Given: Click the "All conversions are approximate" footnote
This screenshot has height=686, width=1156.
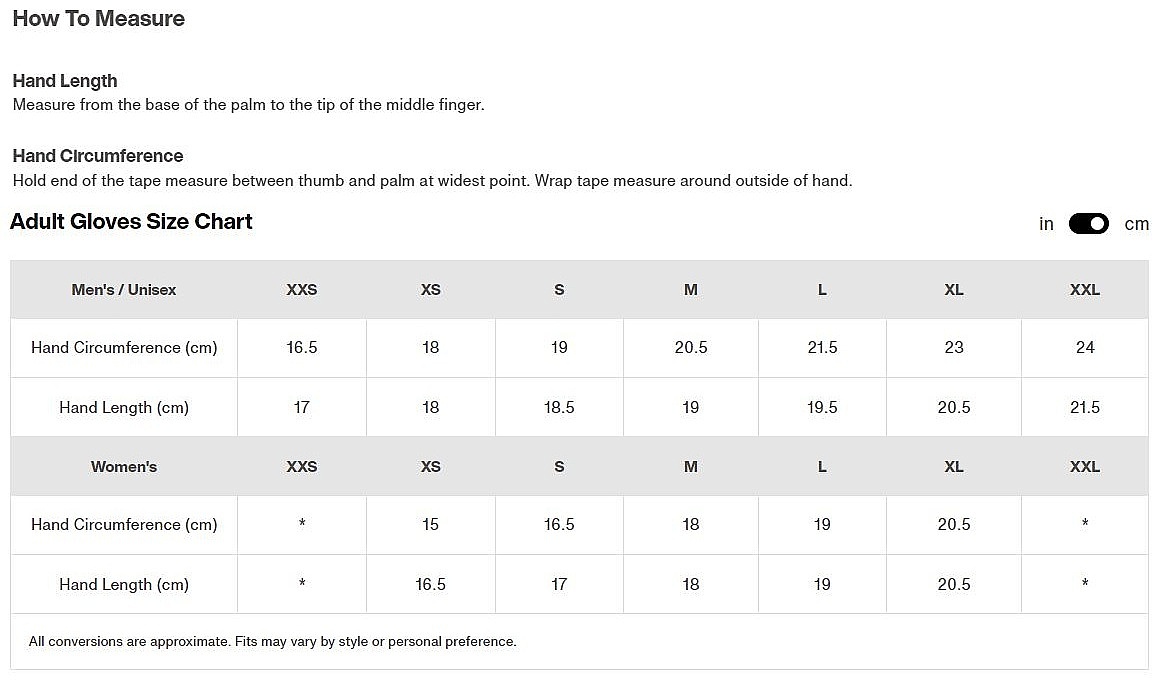Looking at the screenshot, I should pyautogui.click(x=272, y=642).
